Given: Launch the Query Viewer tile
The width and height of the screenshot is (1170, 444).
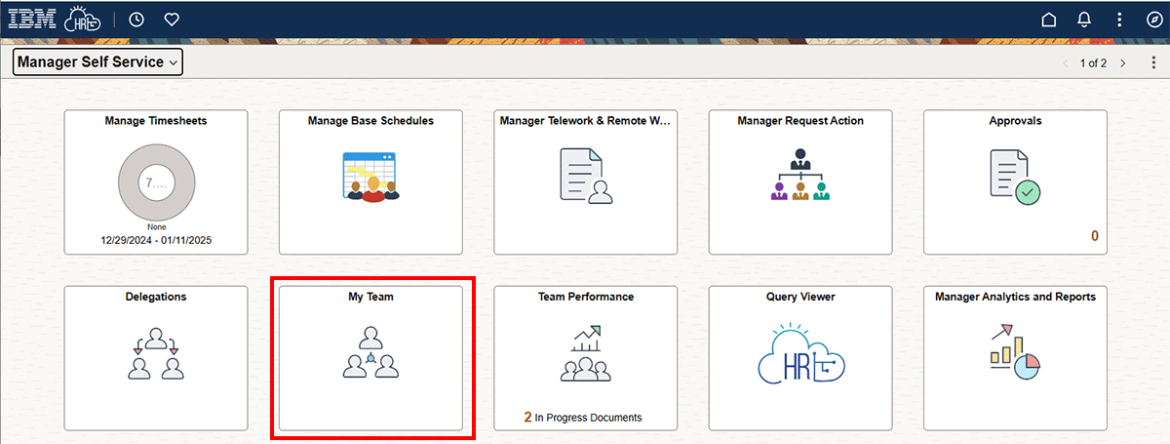Looking at the screenshot, I should pyautogui.click(x=799, y=358).
